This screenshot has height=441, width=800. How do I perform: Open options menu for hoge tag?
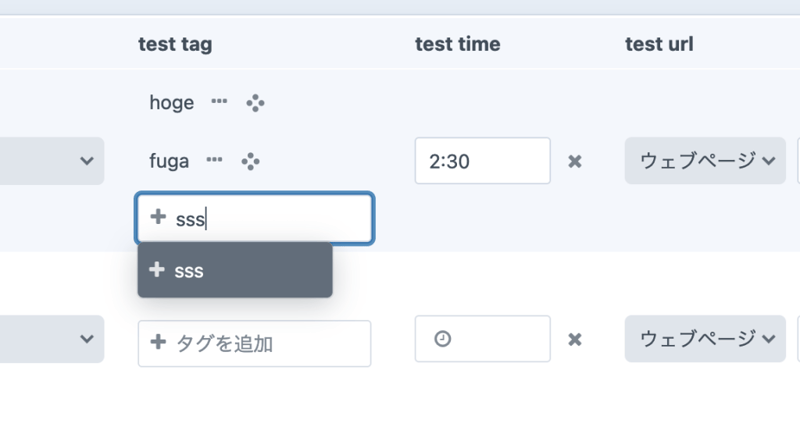click(x=218, y=102)
